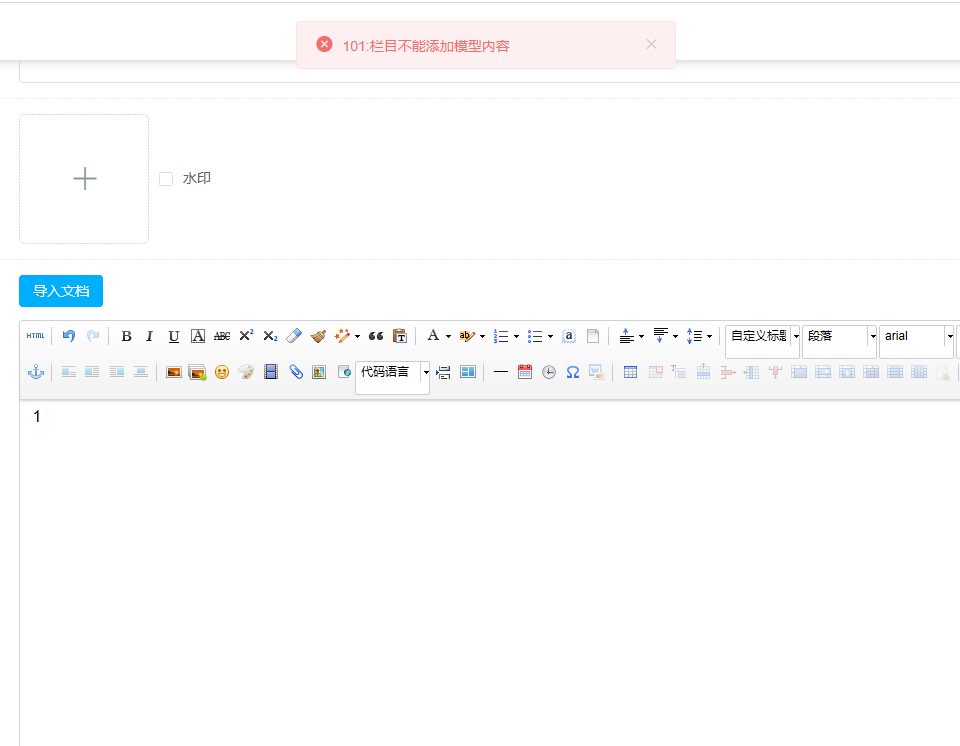Insert a blockquote
This screenshot has width=960, height=746.
(x=376, y=336)
